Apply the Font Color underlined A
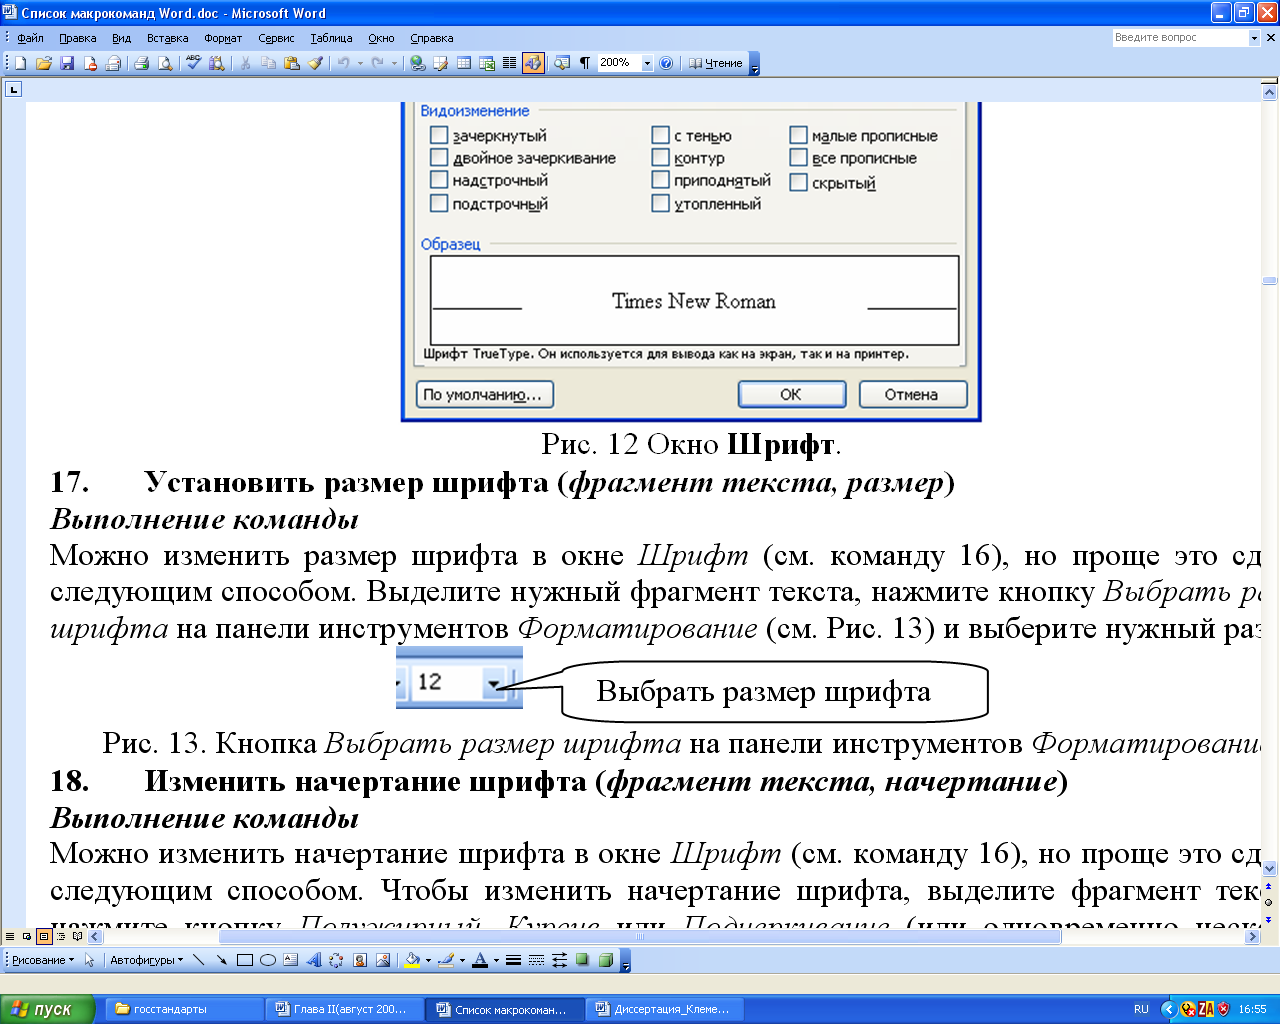Viewport: 1280px width, 1024px height. tap(480, 960)
